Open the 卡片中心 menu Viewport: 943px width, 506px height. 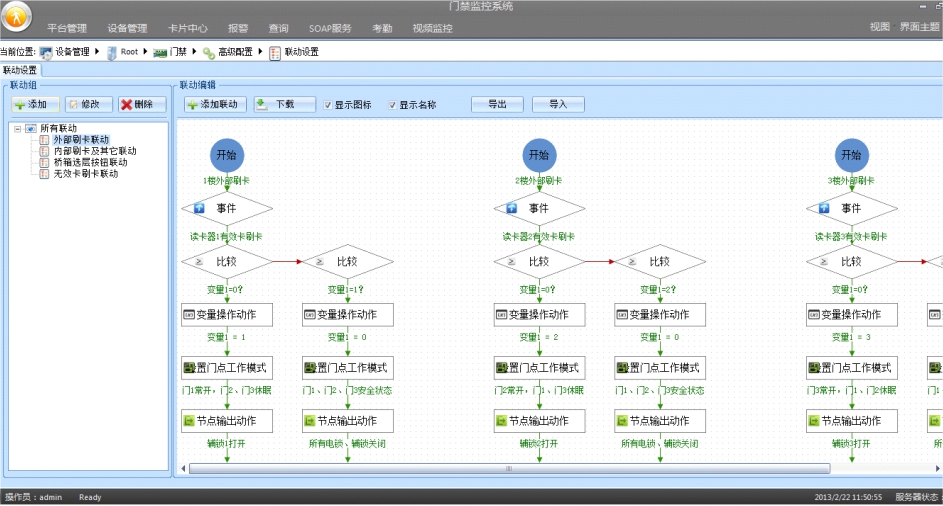tap(188, 28)
